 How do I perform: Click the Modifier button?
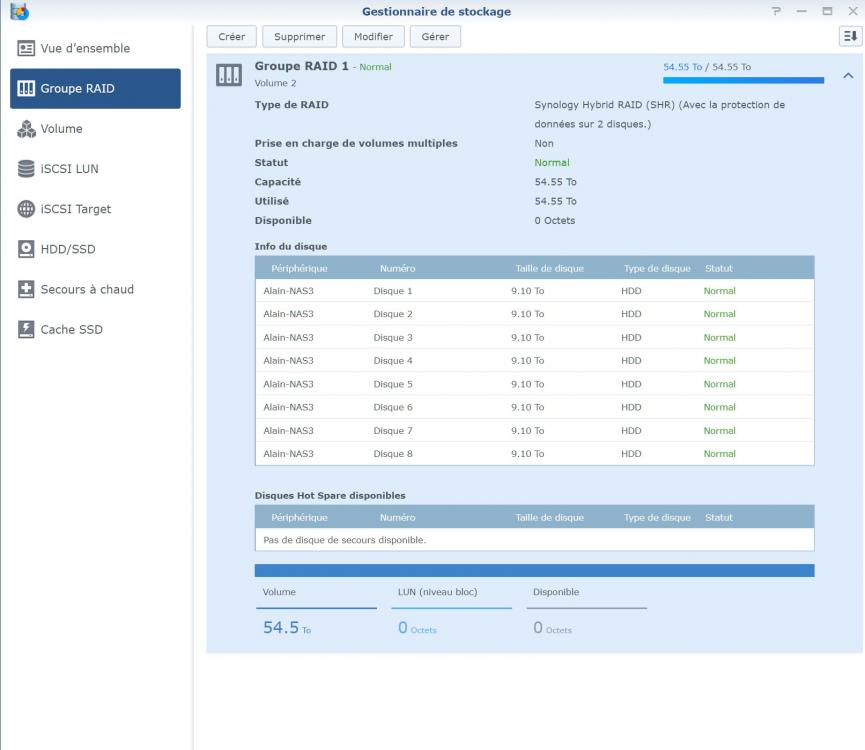pyautogui.click(x=373, y=36)
